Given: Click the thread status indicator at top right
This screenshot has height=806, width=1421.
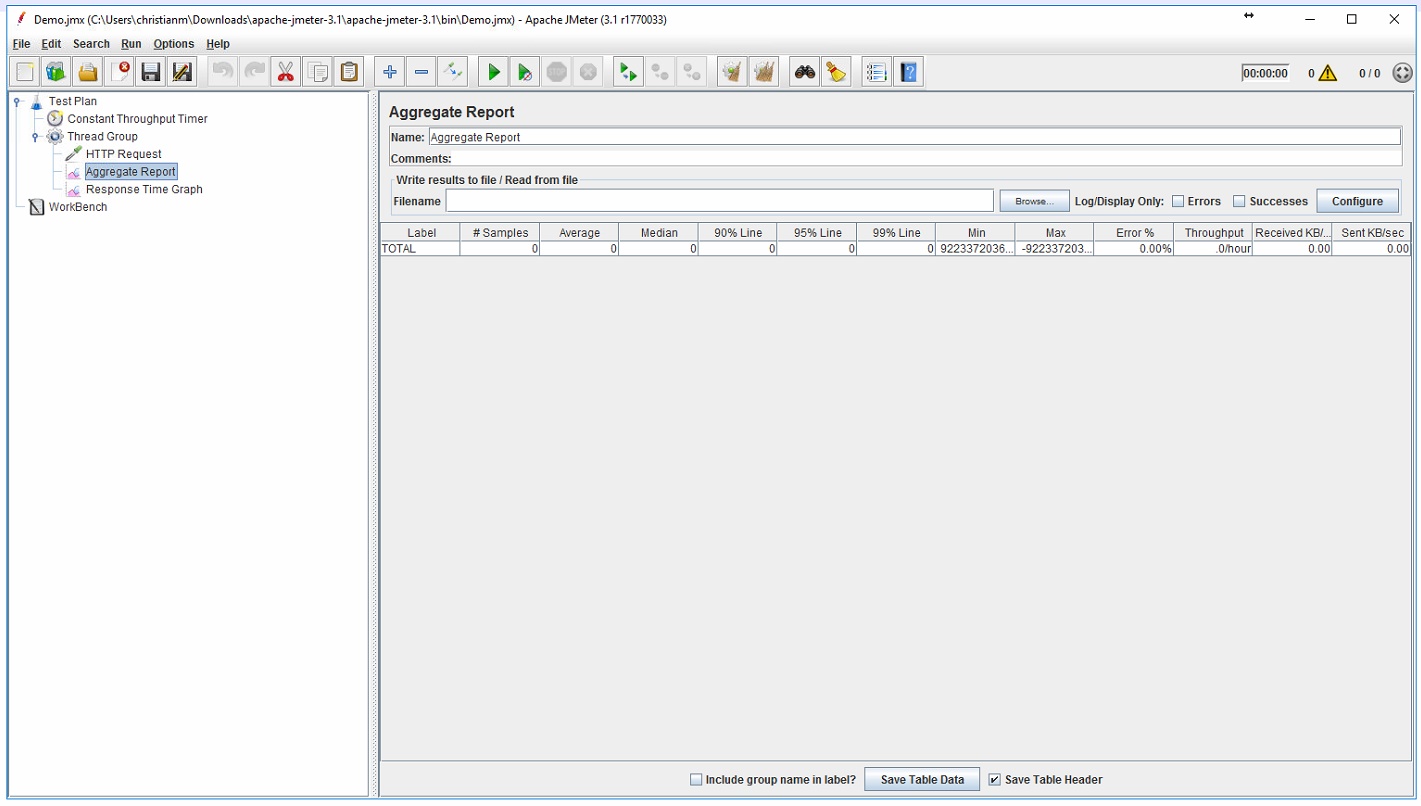Looking at the screenshot, I should click(x=1403, y=73).
